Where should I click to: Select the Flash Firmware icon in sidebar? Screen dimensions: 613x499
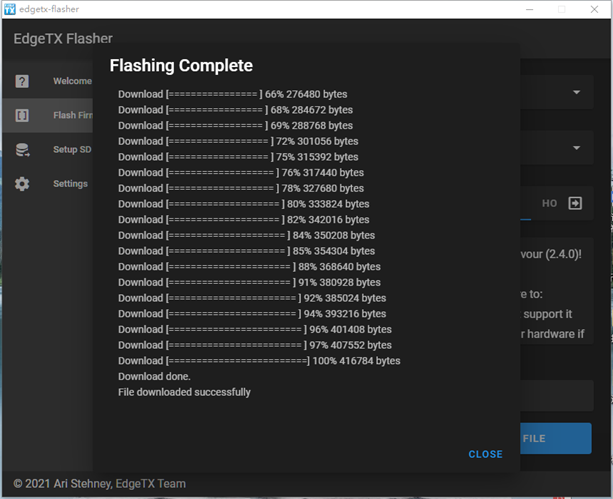click(x=22, y=115)
